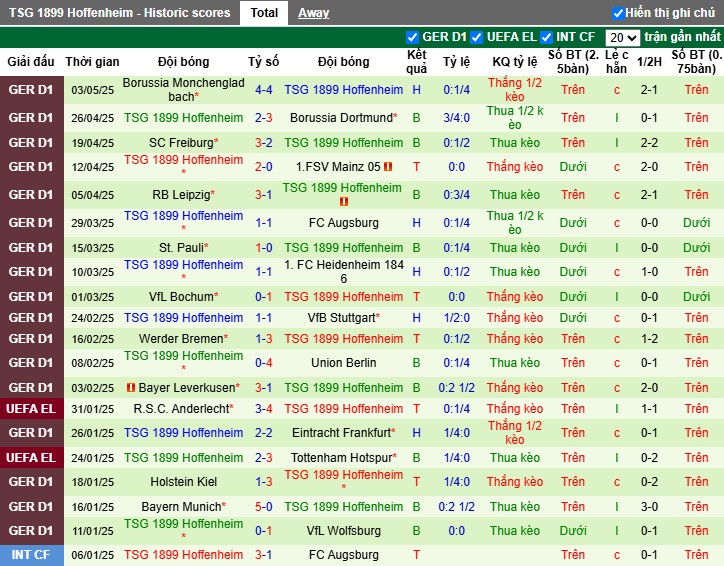Screen dimensions: 724x566
Task: Click R.S.C. Anderlecht team name
Action: pyautogui.click(x=181, y=409)
